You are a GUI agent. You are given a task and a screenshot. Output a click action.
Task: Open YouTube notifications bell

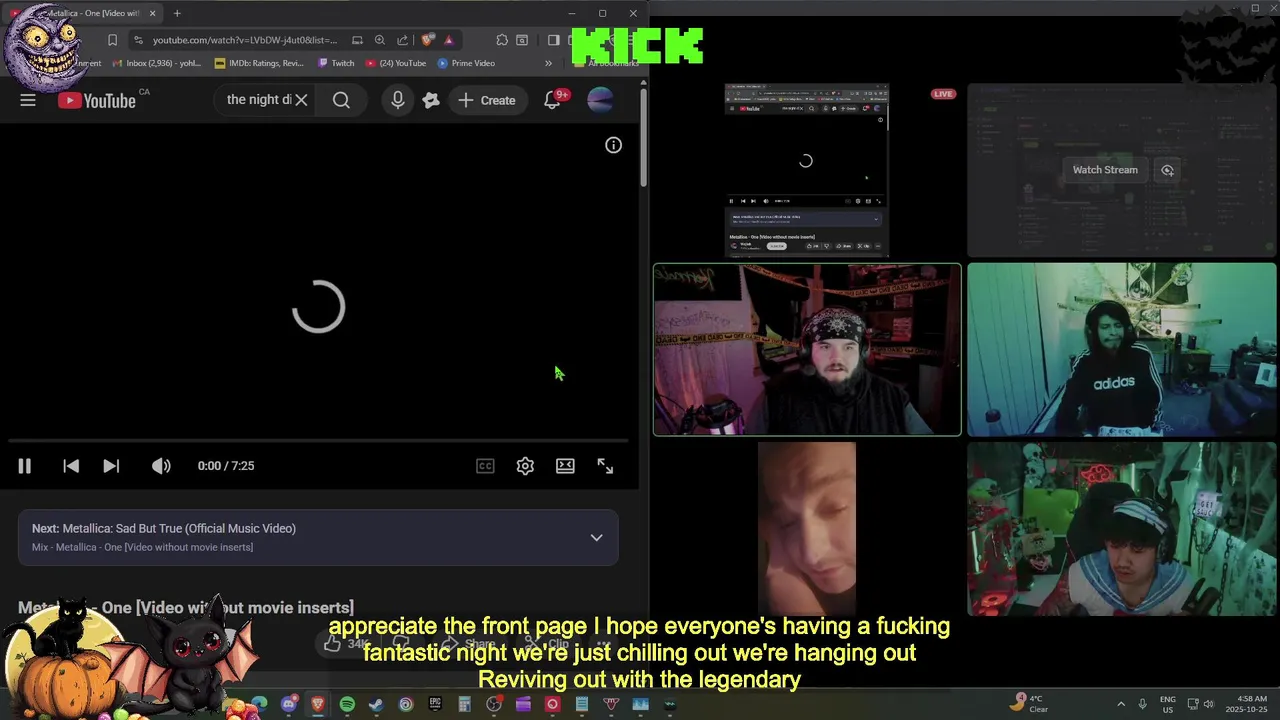pos(552,100)
